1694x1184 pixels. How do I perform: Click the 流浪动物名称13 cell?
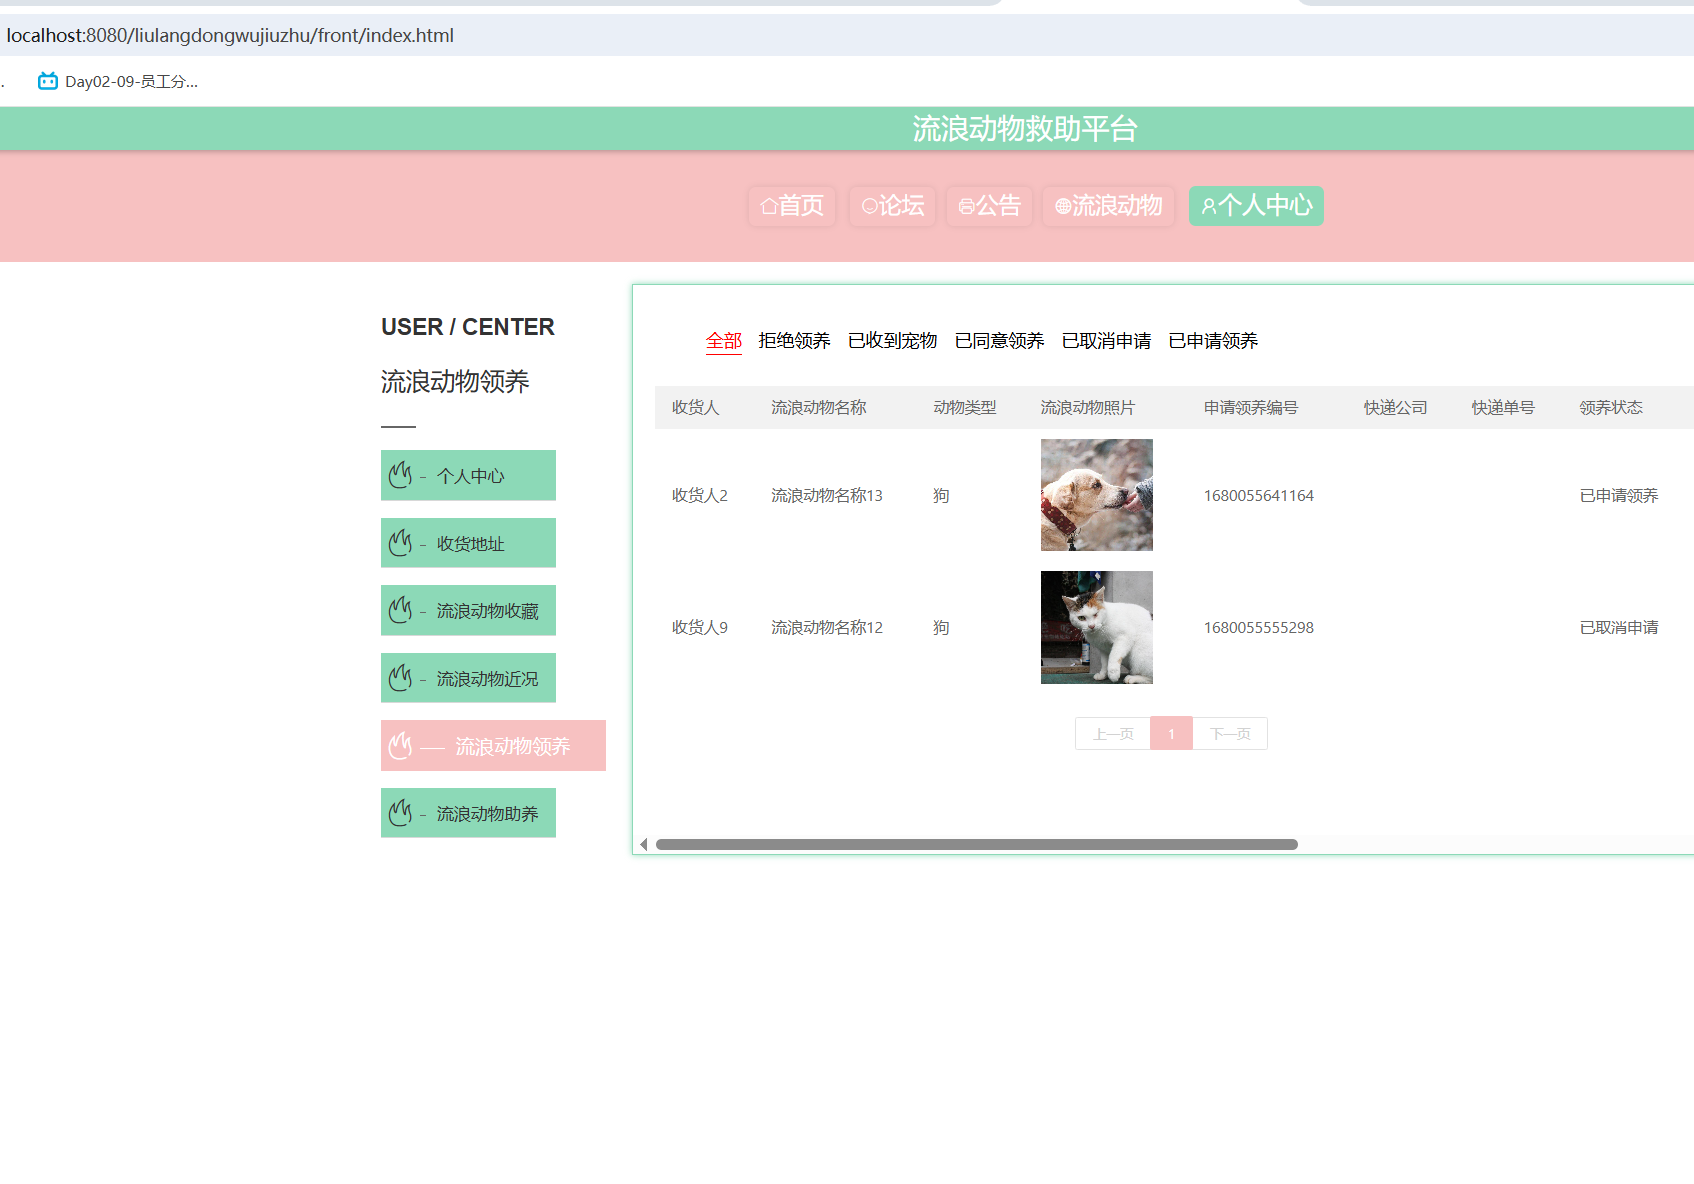[x=827, y=496]
